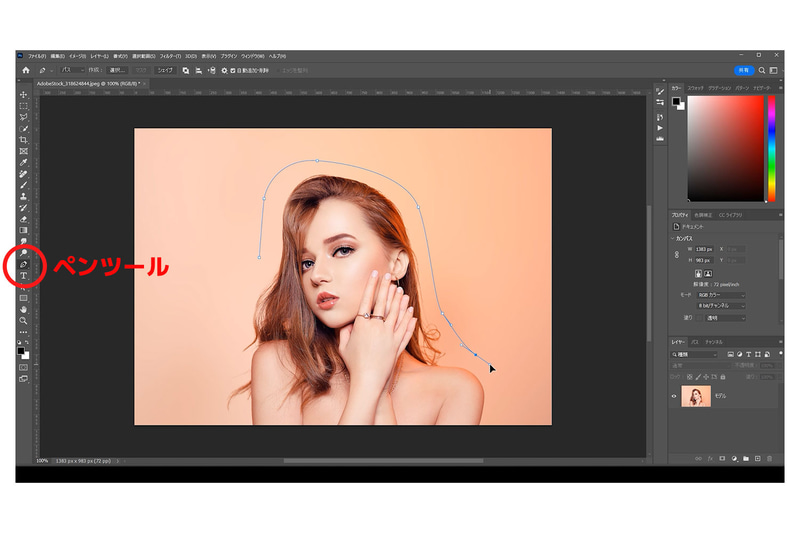800x533 pixels.
Task: Click the search magnifier icon top right
Action: coord(762,70)
